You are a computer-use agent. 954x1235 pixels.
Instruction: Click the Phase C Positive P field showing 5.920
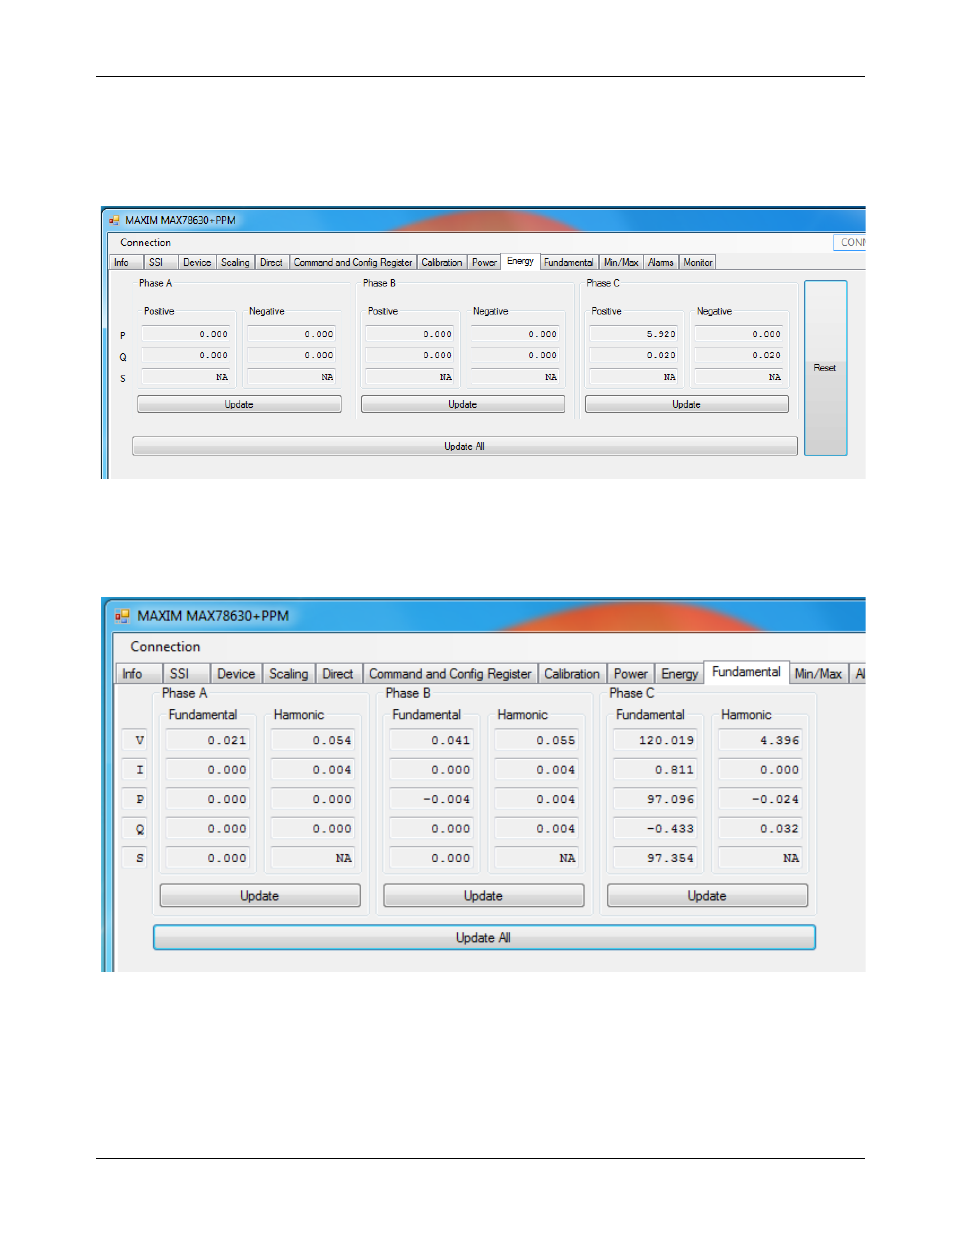634,334
